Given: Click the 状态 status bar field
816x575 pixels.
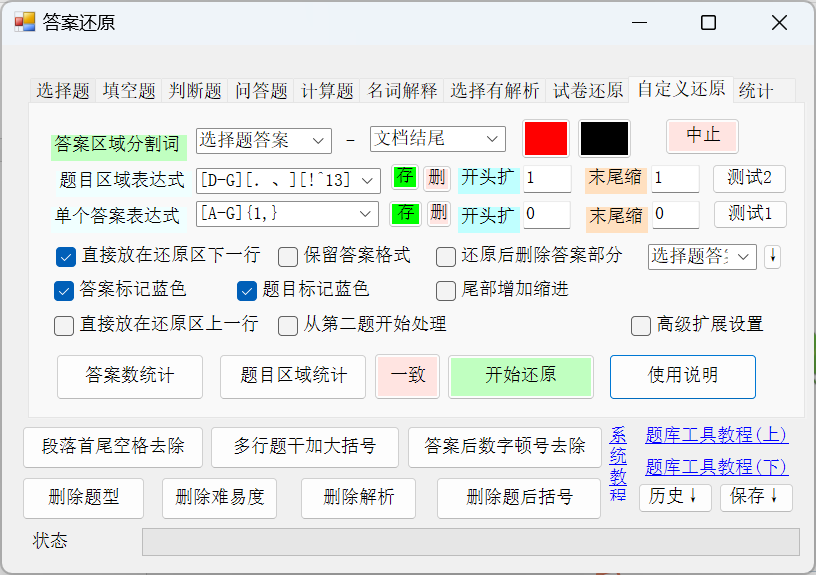Looking at the screenshot, I should (471, 542).
